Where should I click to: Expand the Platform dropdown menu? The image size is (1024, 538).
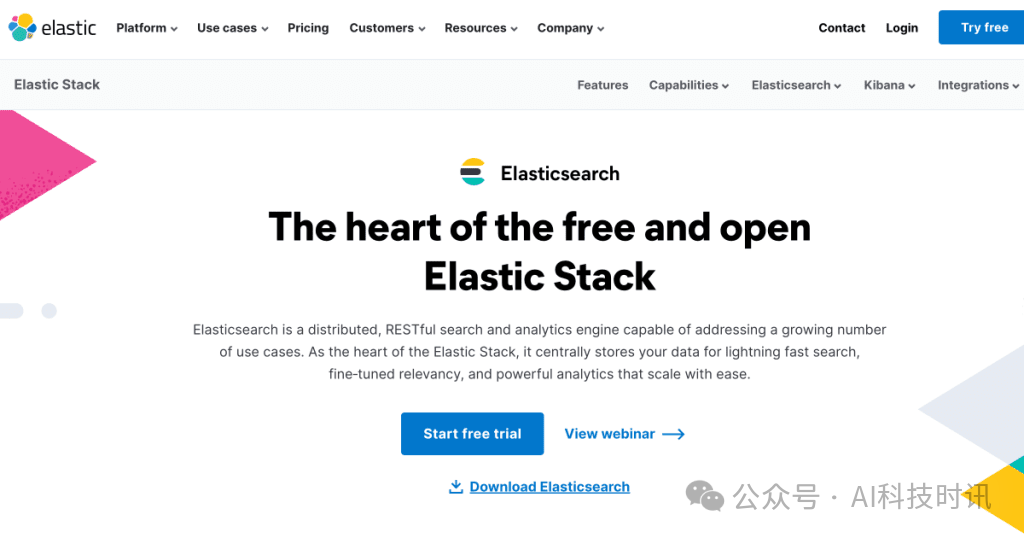point(146,28)
